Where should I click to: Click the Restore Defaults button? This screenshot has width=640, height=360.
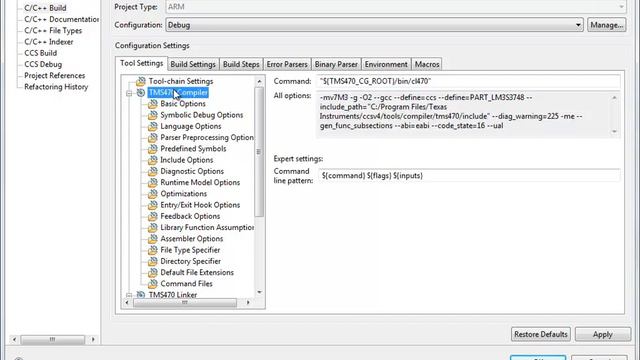click(541, 334)
